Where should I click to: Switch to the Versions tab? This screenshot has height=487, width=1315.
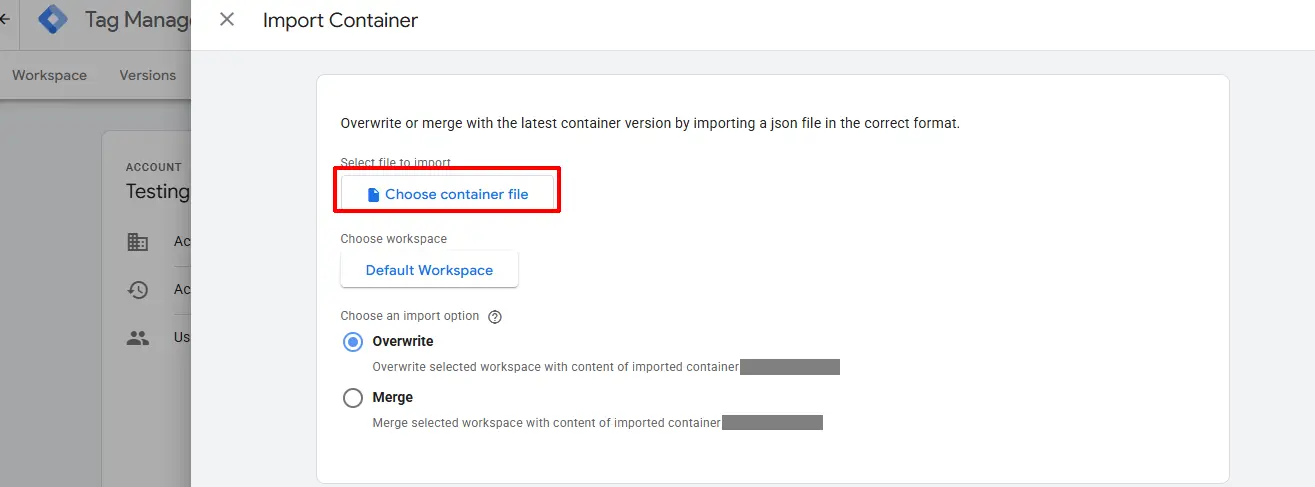point(148,75)
